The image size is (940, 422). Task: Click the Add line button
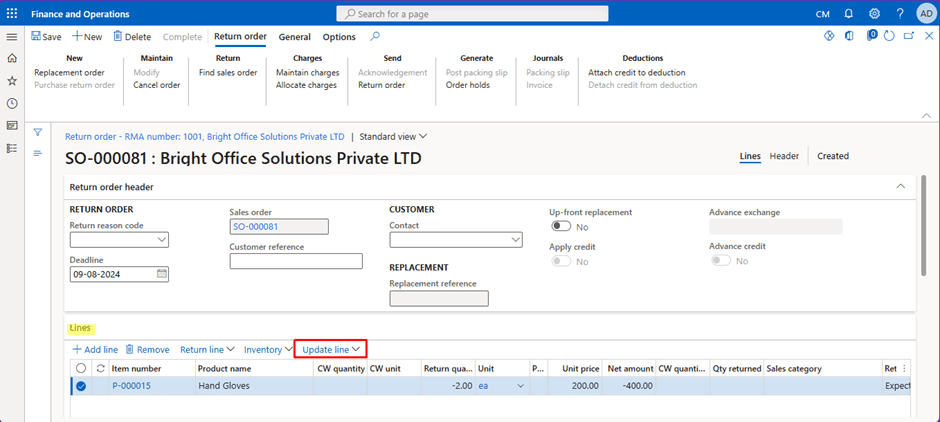tap(95, 349)
